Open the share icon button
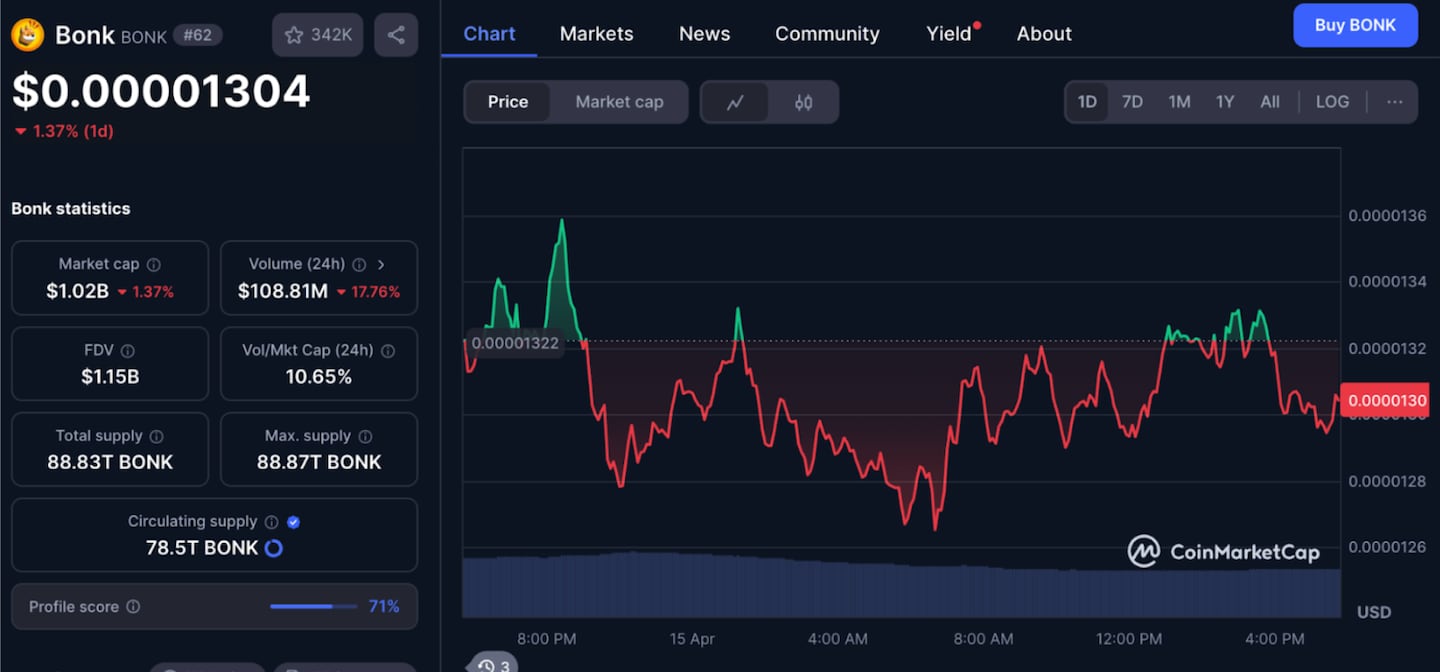The image size is (1440, 672). pos(396,35)
